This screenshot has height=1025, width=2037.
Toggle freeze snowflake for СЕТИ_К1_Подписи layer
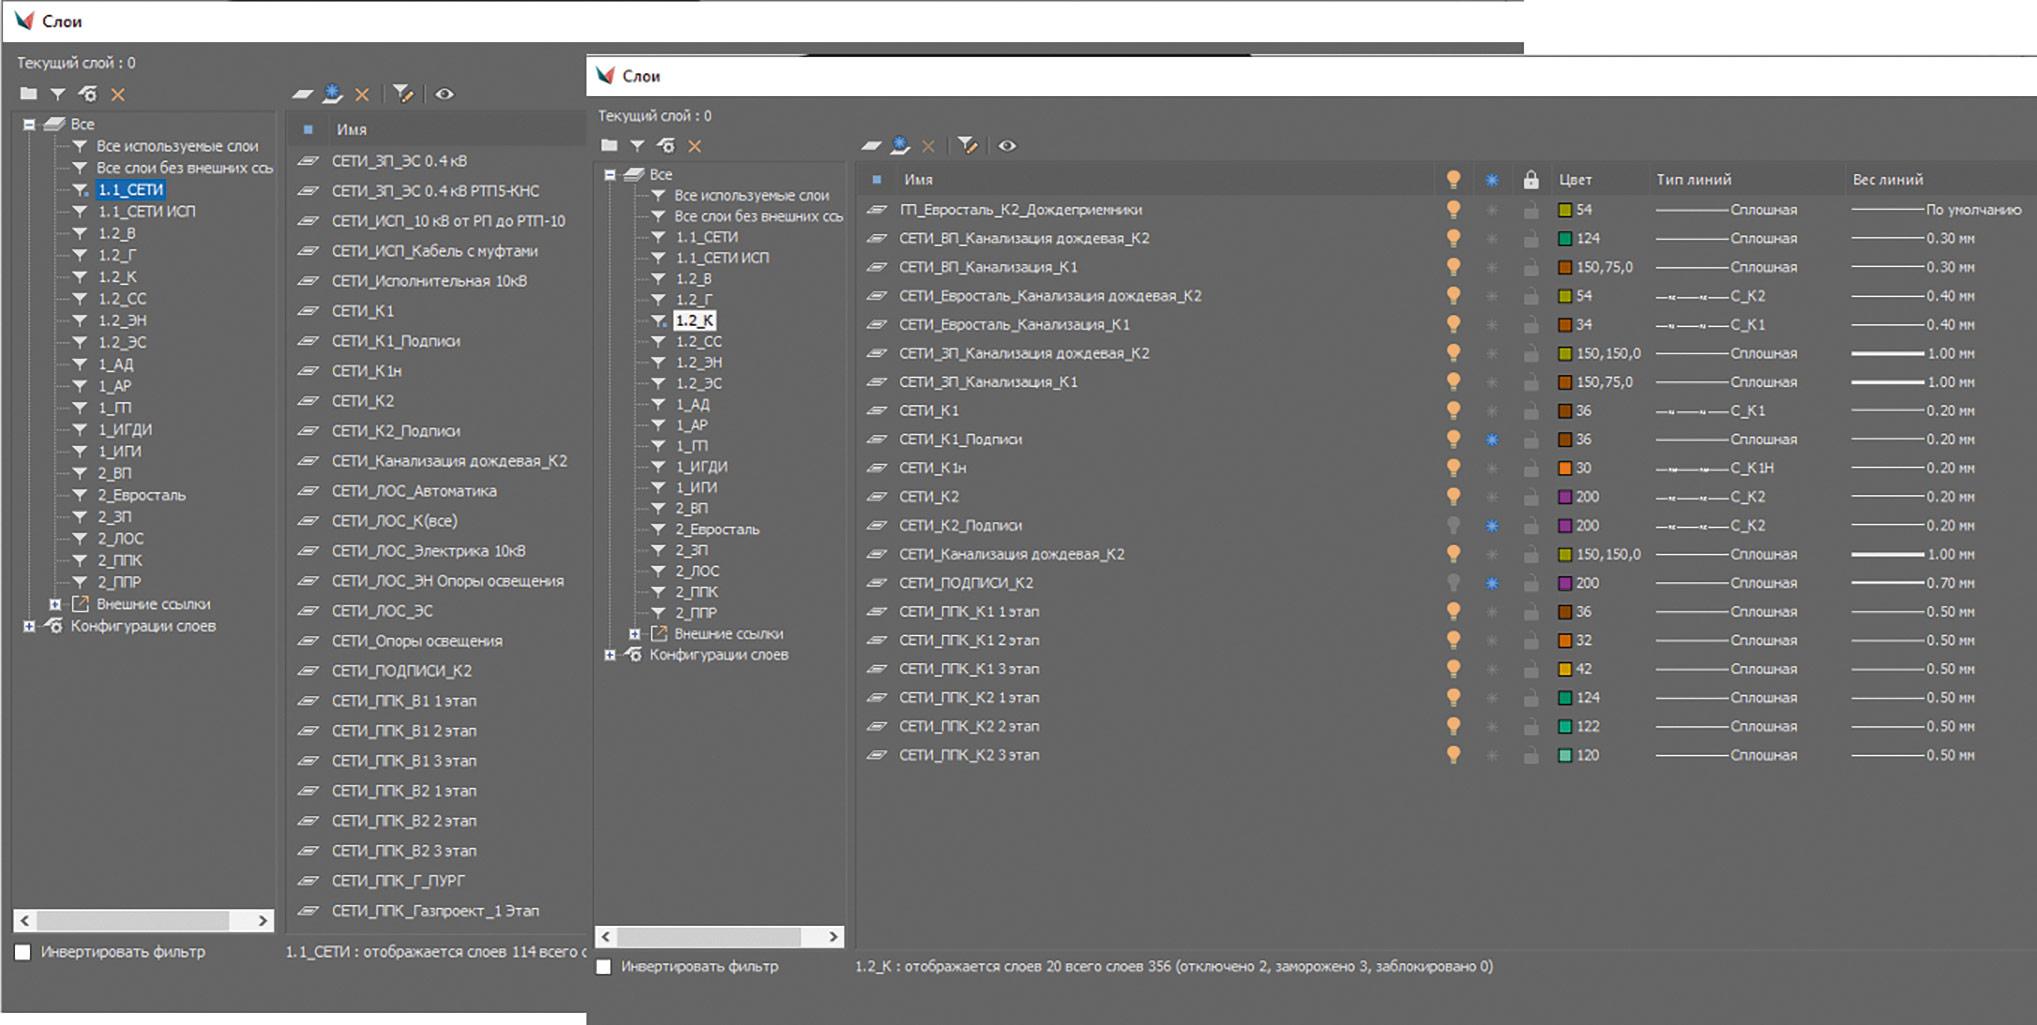pyautogui.click(x=1492, y=440)
